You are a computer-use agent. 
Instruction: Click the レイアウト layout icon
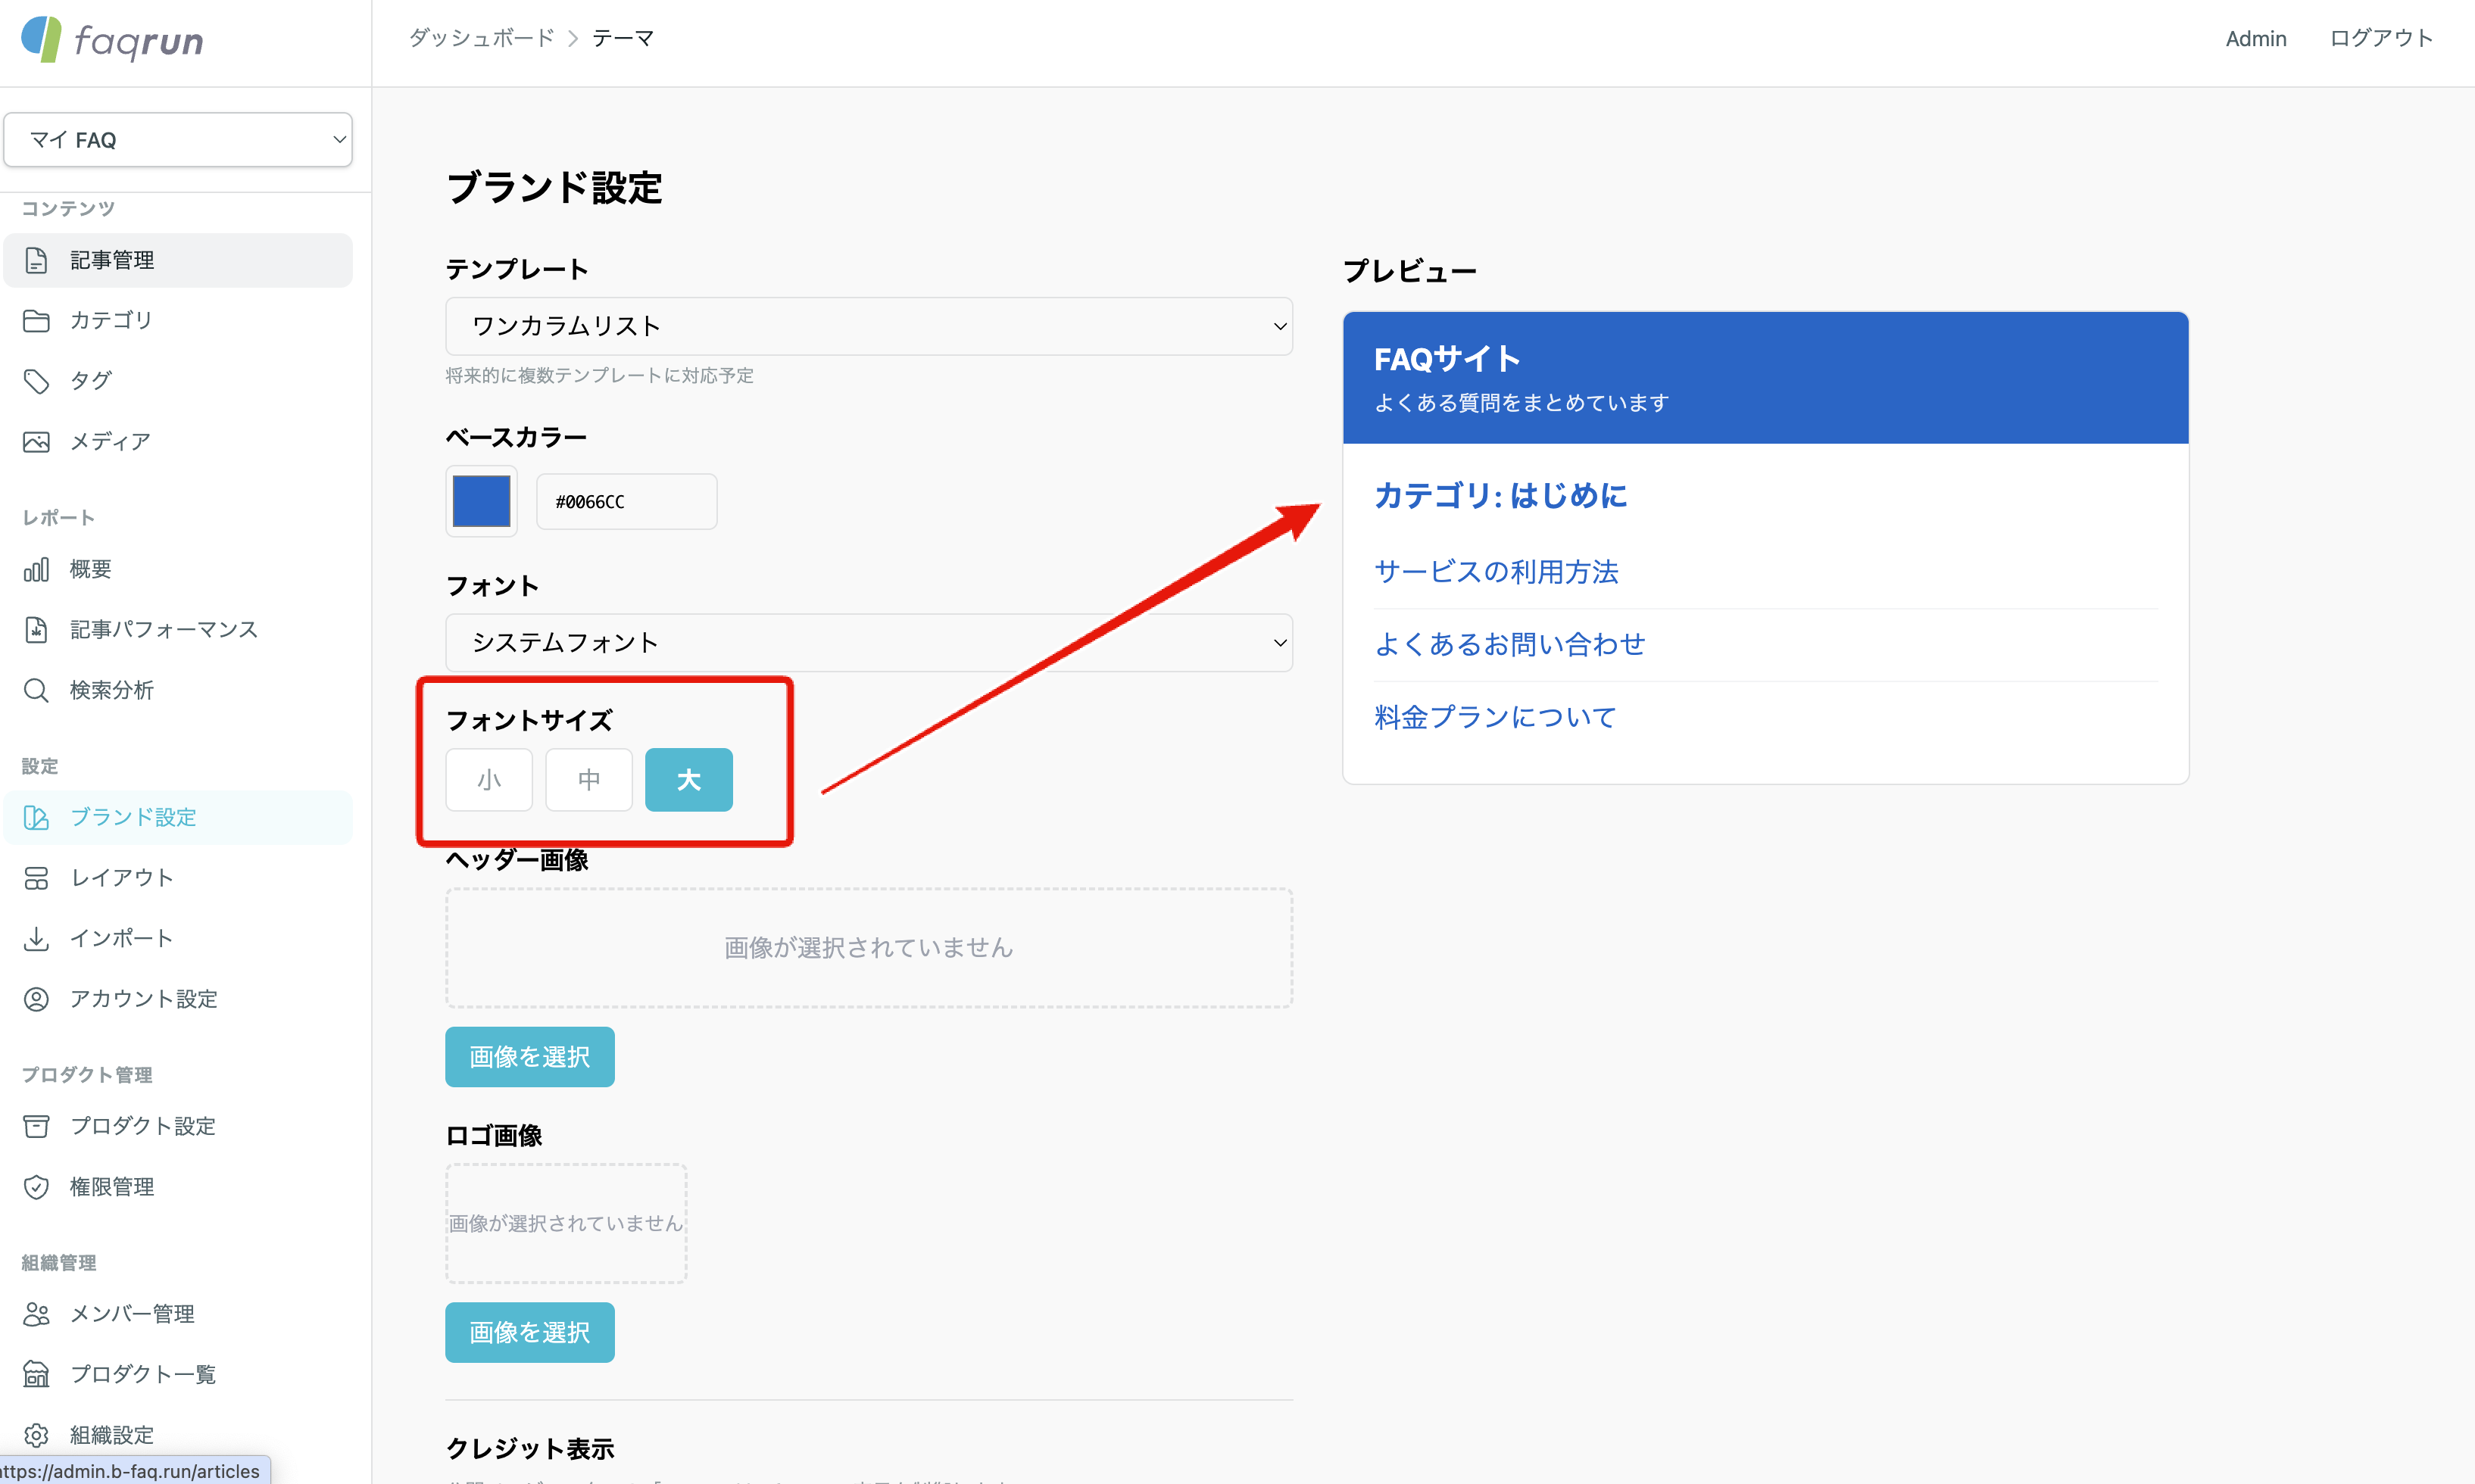(x=36, y=878)
